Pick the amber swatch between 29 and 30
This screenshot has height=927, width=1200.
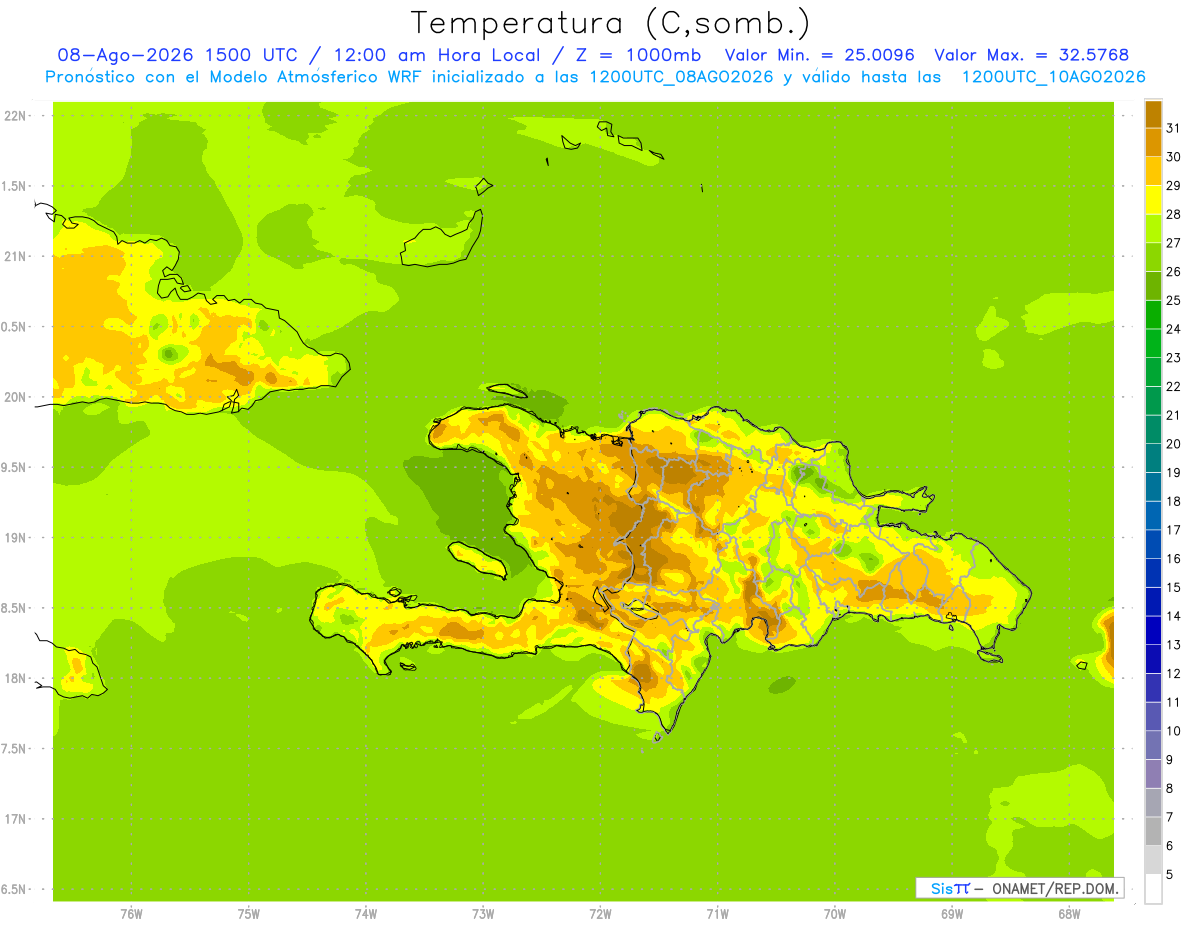[x=1153, y=171]
